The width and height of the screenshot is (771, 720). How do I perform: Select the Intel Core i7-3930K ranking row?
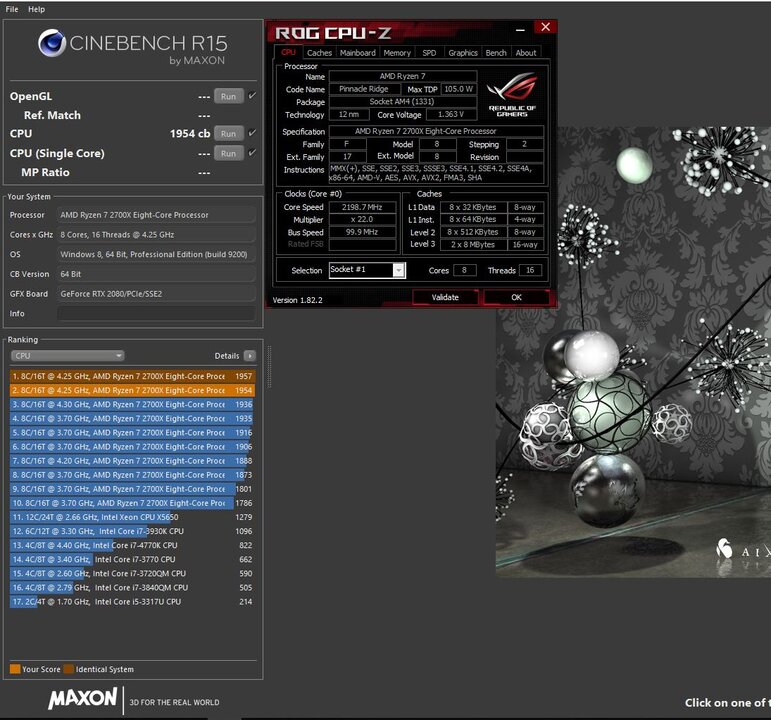(132, 531)
